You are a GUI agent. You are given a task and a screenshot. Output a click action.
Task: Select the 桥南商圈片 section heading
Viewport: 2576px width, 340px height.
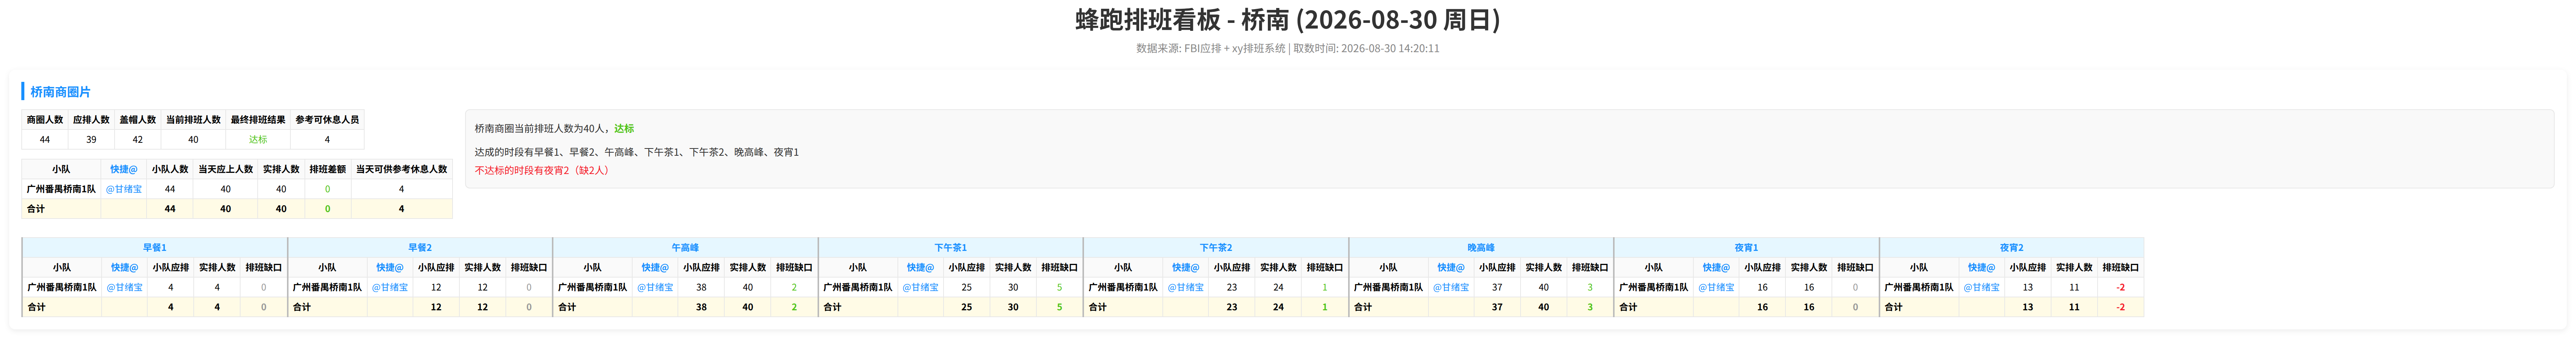[60, 92]
